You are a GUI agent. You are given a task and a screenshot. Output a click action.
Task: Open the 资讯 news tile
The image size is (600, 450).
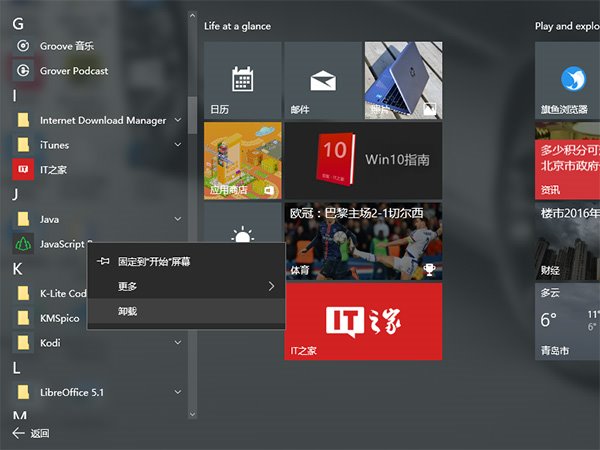[x=567, y=161]
